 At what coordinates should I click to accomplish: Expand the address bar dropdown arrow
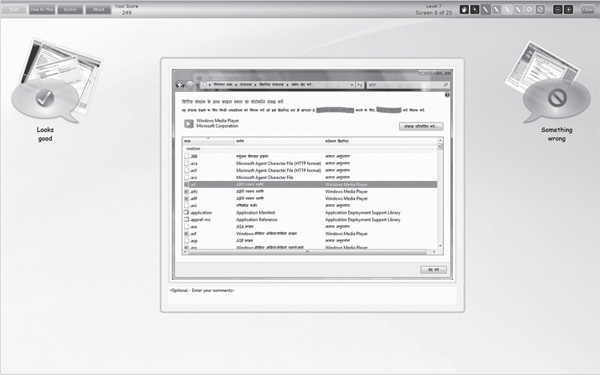(352, 85)
